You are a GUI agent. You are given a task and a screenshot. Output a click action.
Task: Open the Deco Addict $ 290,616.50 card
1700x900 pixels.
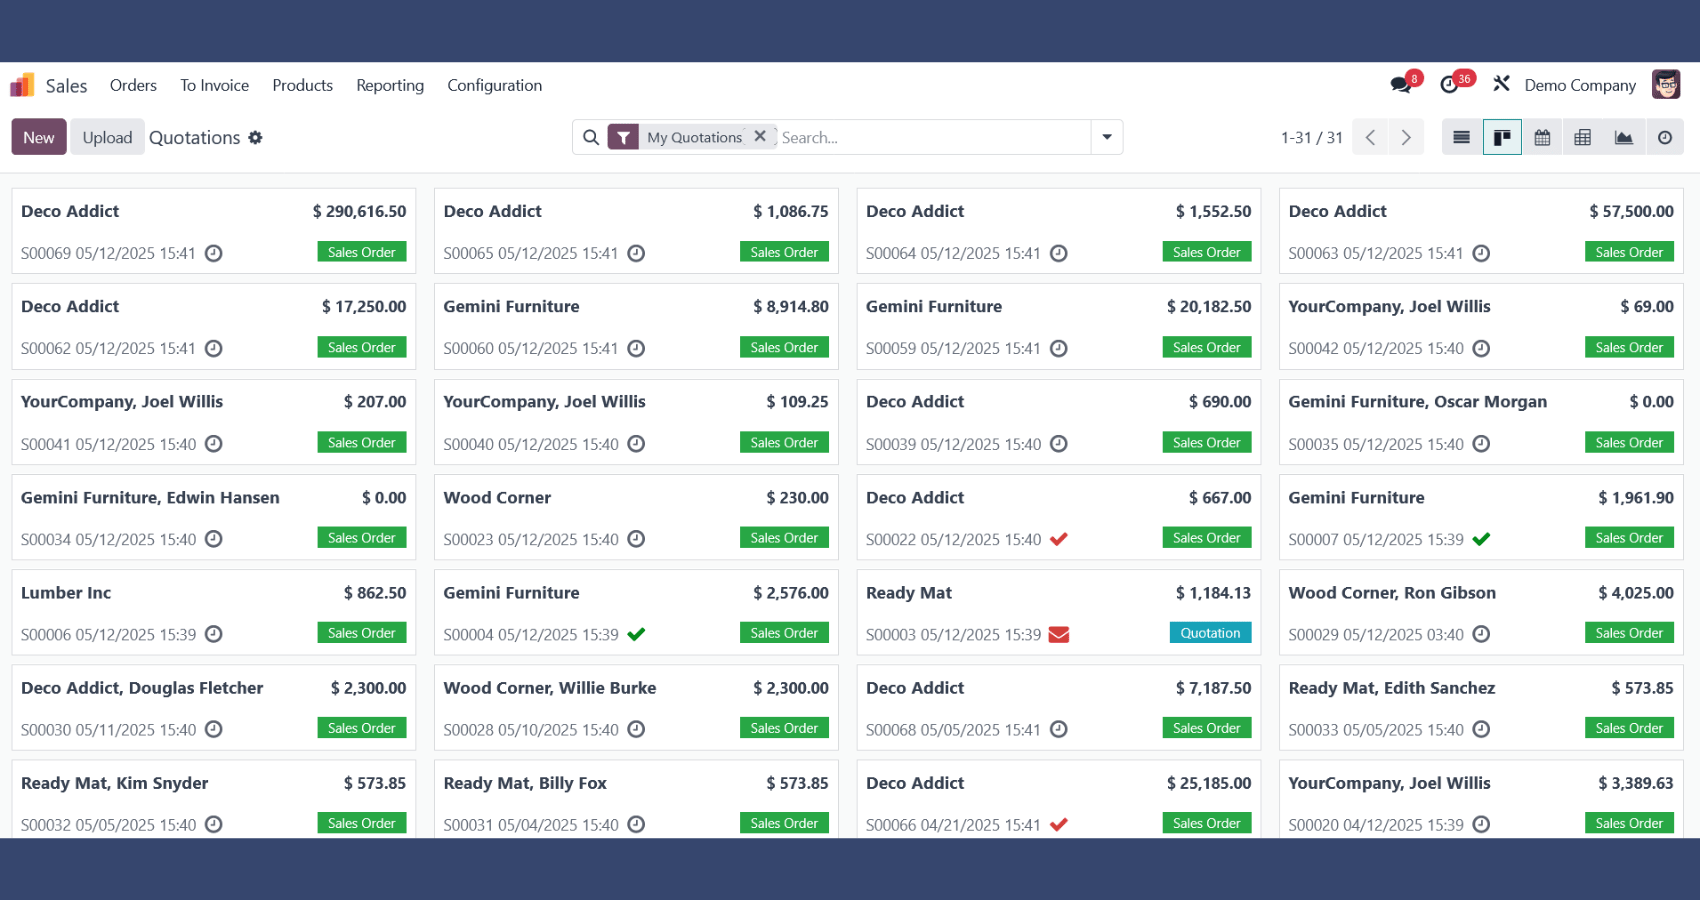pos(214,231)
